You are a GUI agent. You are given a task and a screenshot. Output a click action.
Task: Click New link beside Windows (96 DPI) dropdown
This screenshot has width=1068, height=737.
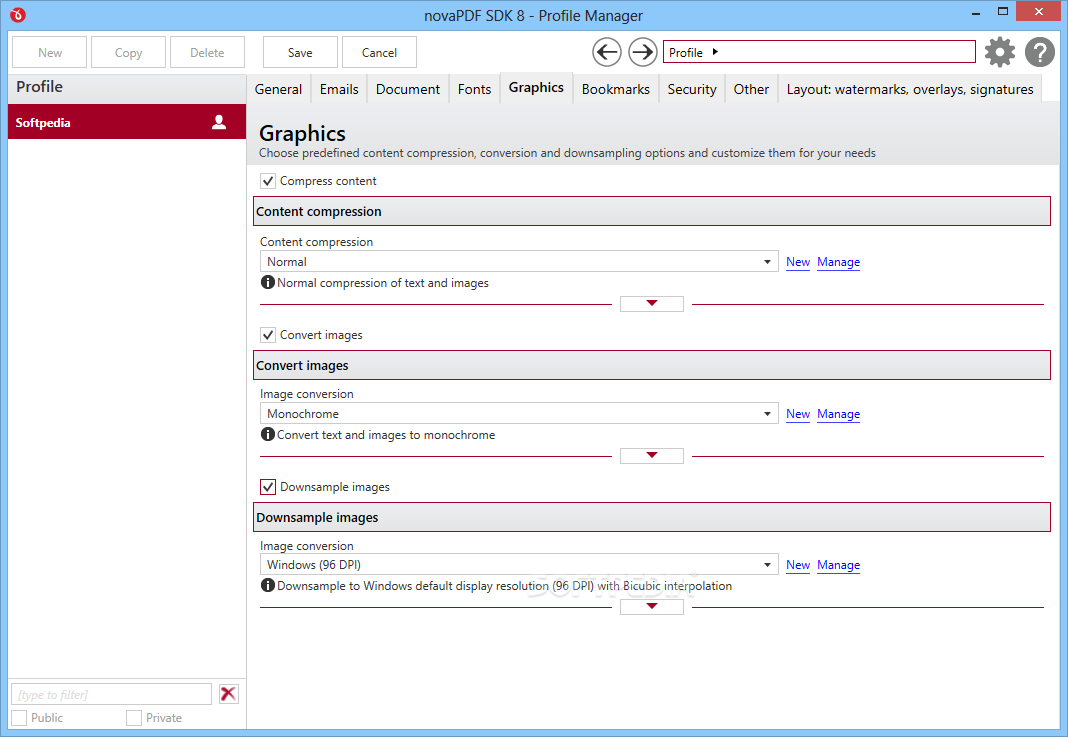798,565
